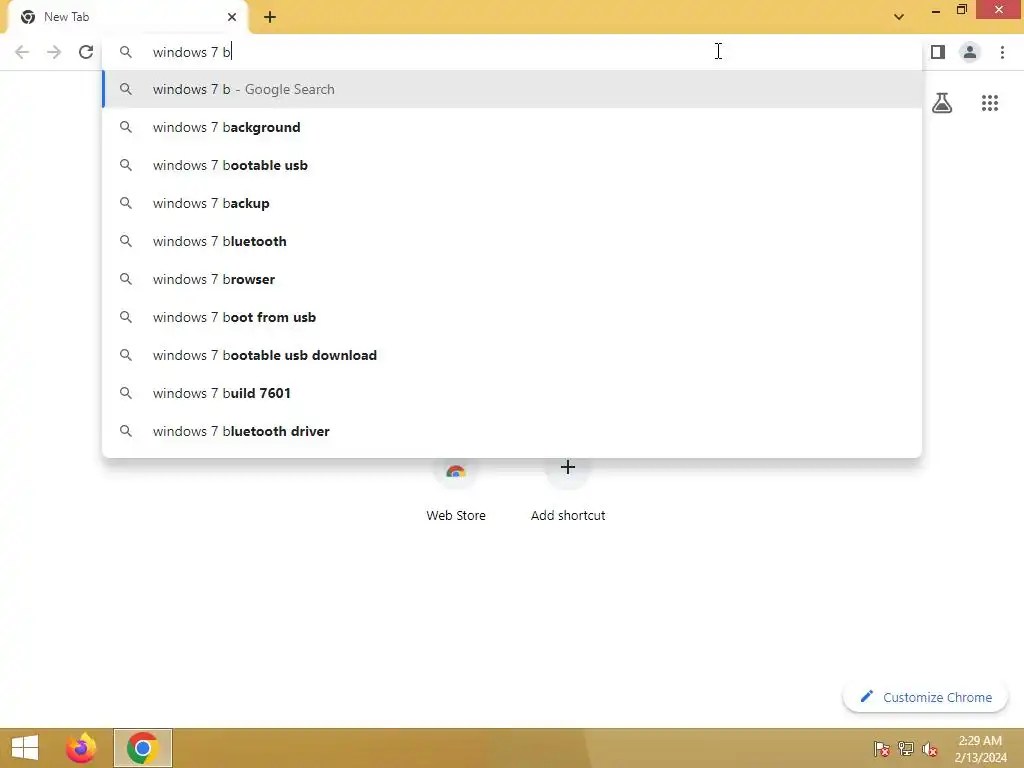Select 'windows 7 build 7601' suggestion
1024x768 pixels.
(512, 392)
